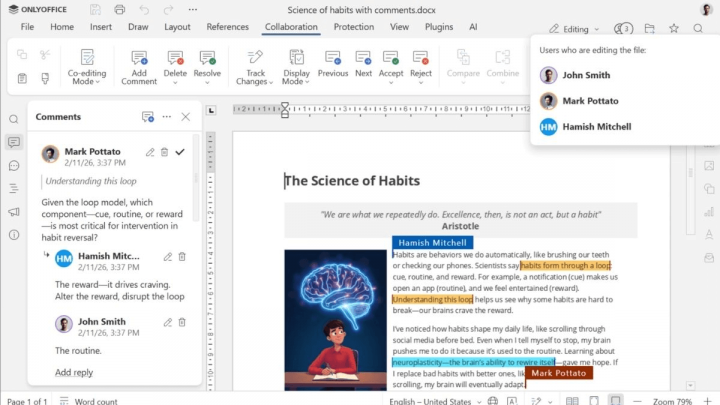
Task: Open the Headings navigation icon in sidebar
Action: 14,188
